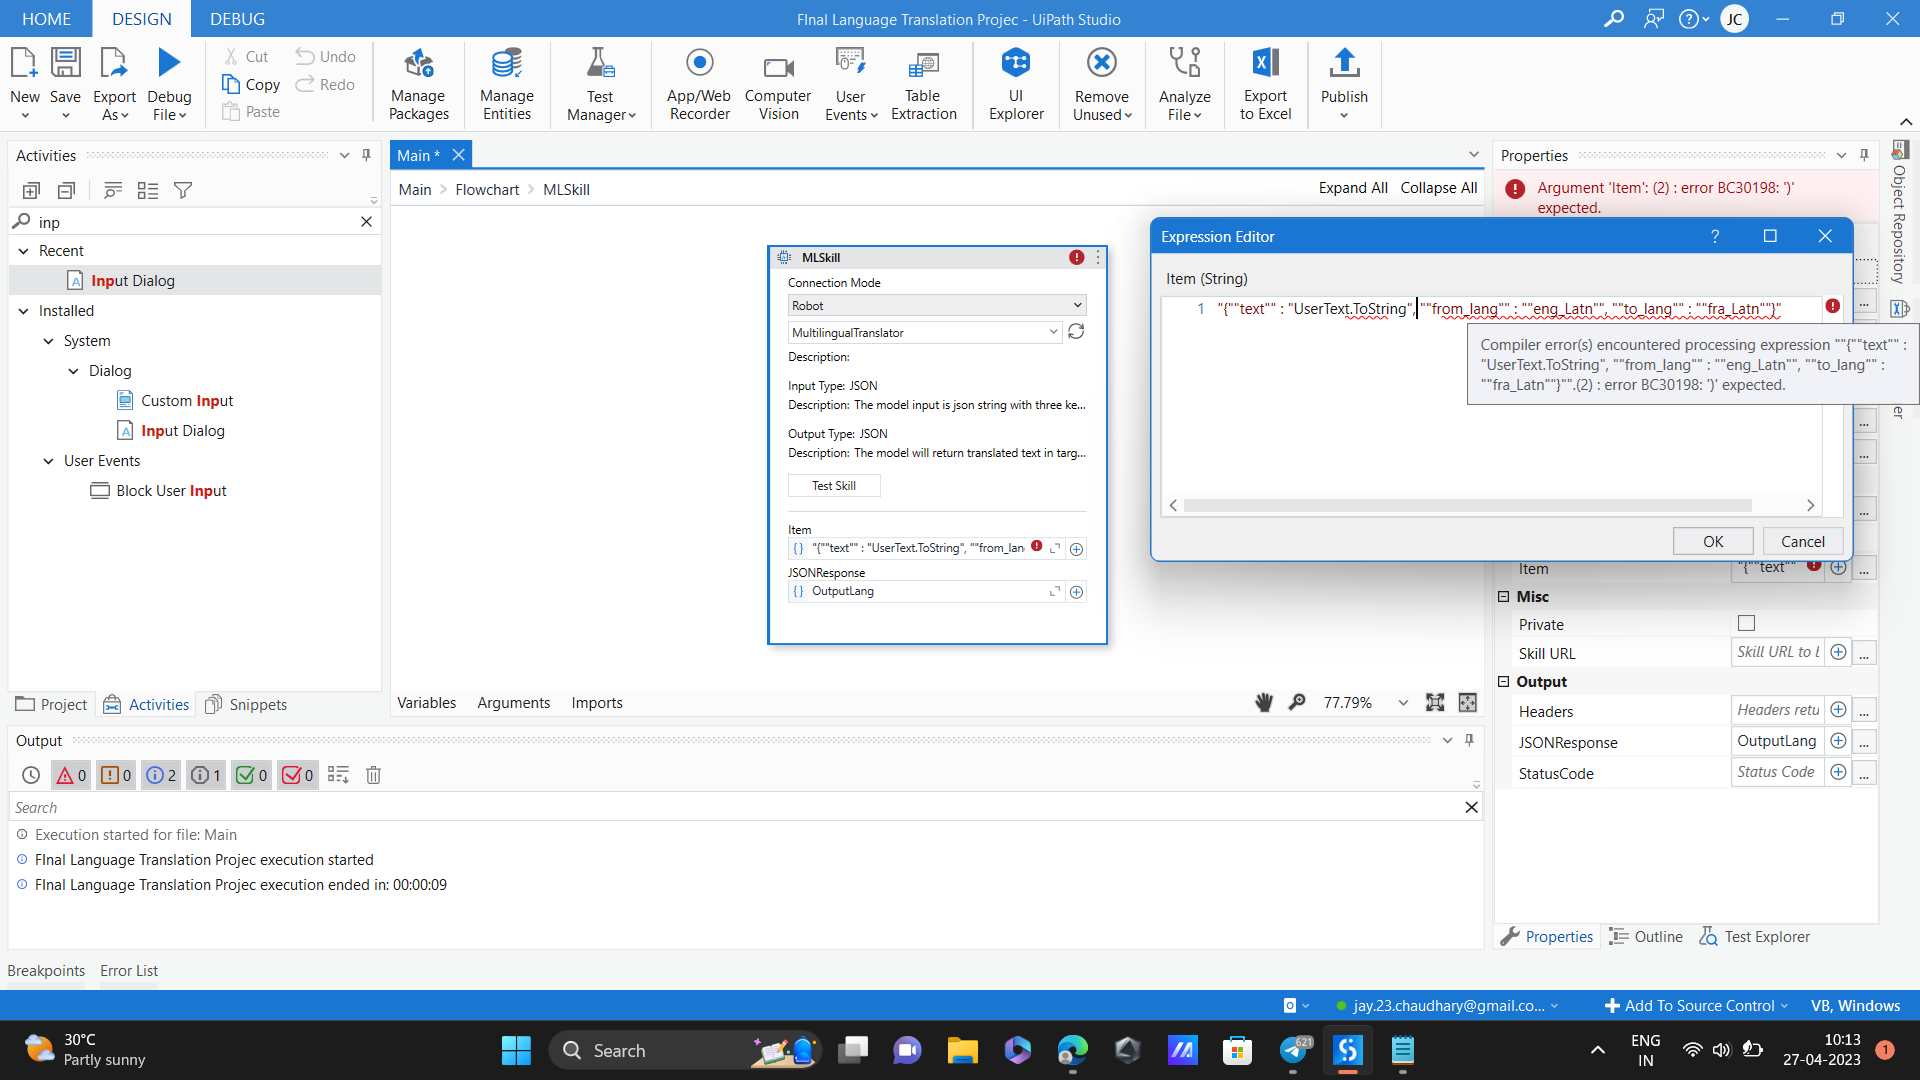This screenshot has height=1080, width=1920.
Task: Open the Windows Start menu
Action: [516, 1050]
